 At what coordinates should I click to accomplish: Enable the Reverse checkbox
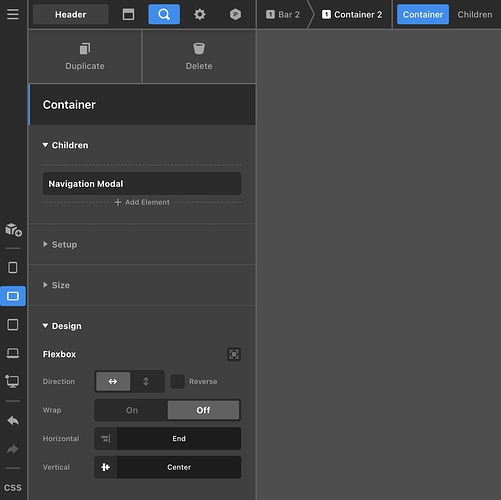tap(177, 381)
